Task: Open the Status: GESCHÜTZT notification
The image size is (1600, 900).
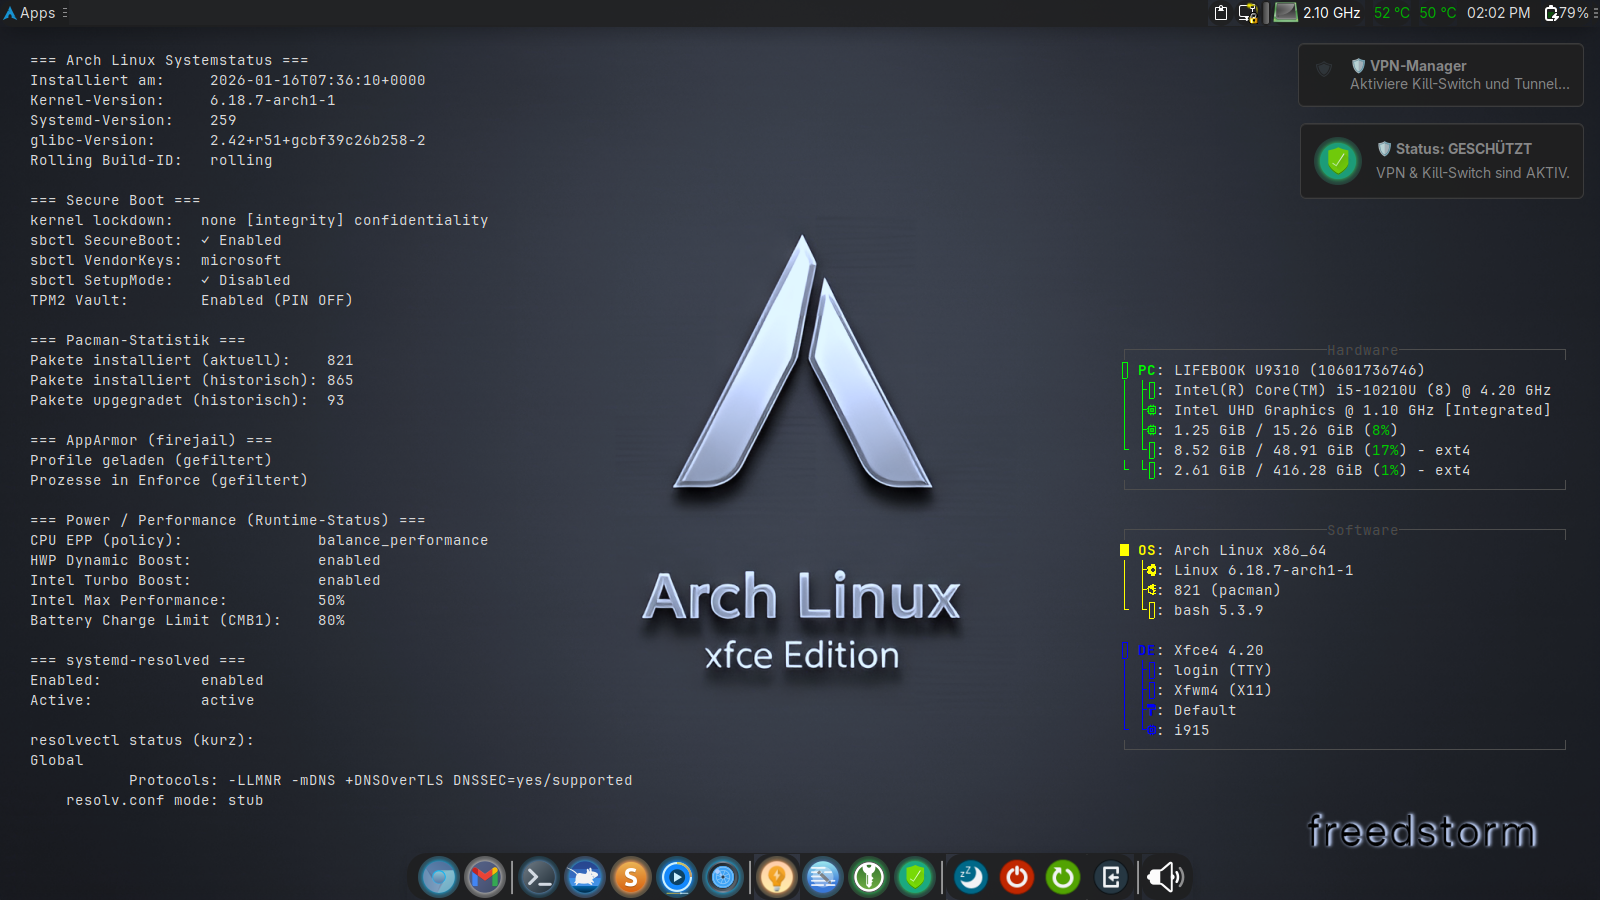Action: [1441, 161]
